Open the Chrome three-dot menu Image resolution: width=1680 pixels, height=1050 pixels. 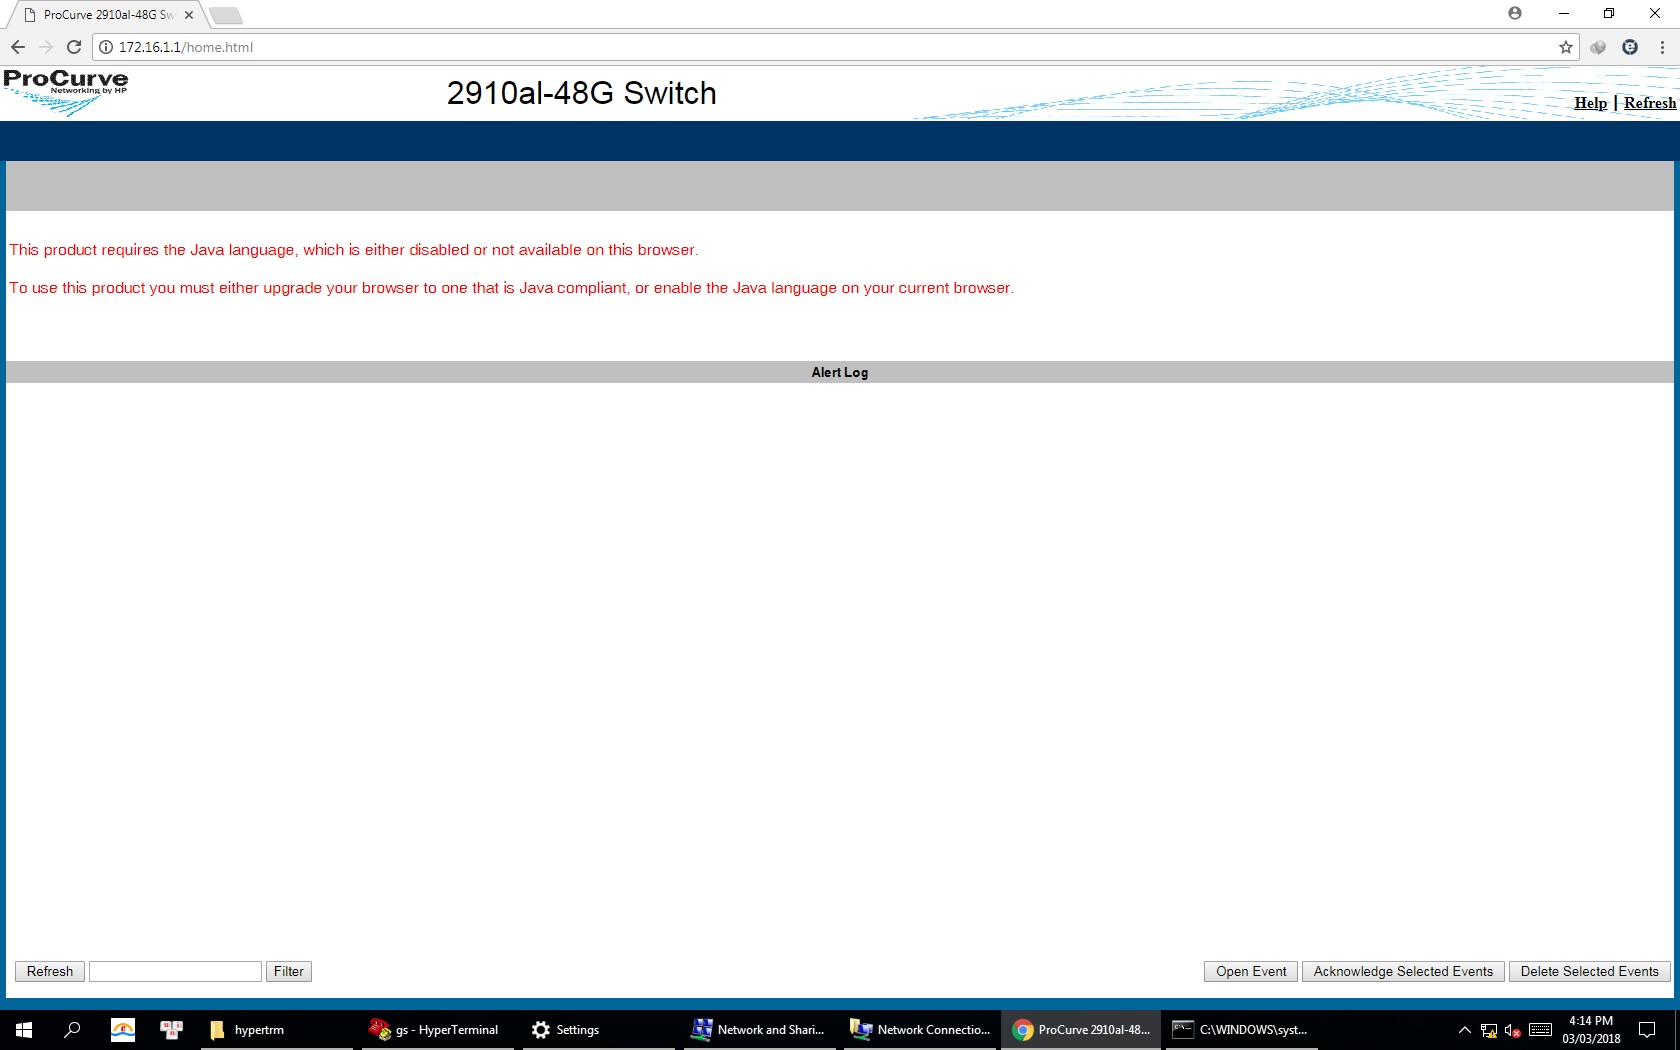[x=1662, y=47]
